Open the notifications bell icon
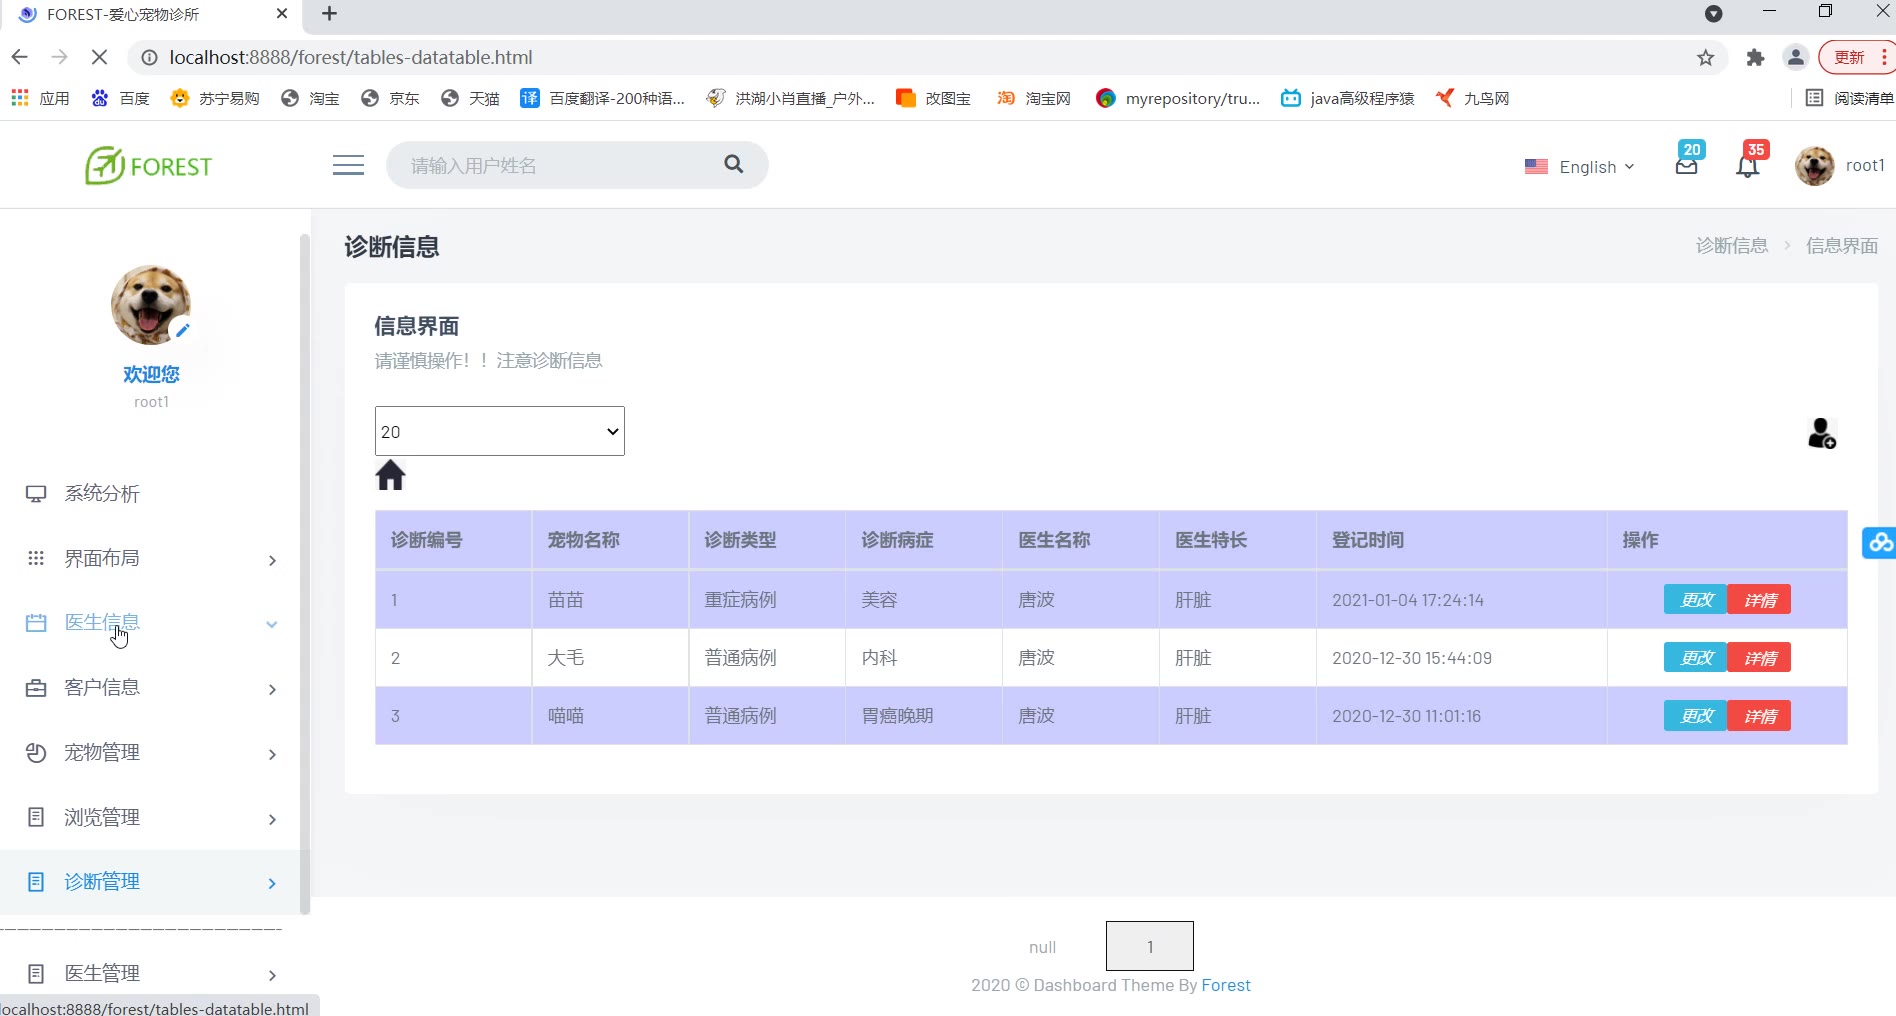Image resolution: width=1896 pixels, height=1016 pixels. point(1747,166)
